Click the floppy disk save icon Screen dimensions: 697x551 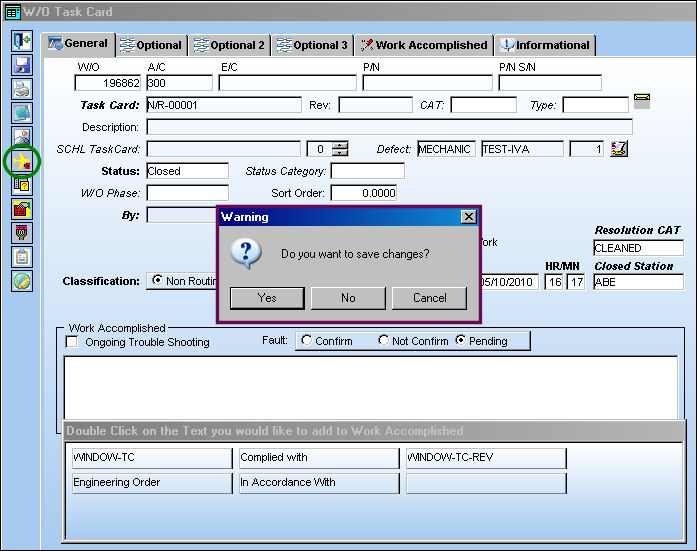pos(22,65)
